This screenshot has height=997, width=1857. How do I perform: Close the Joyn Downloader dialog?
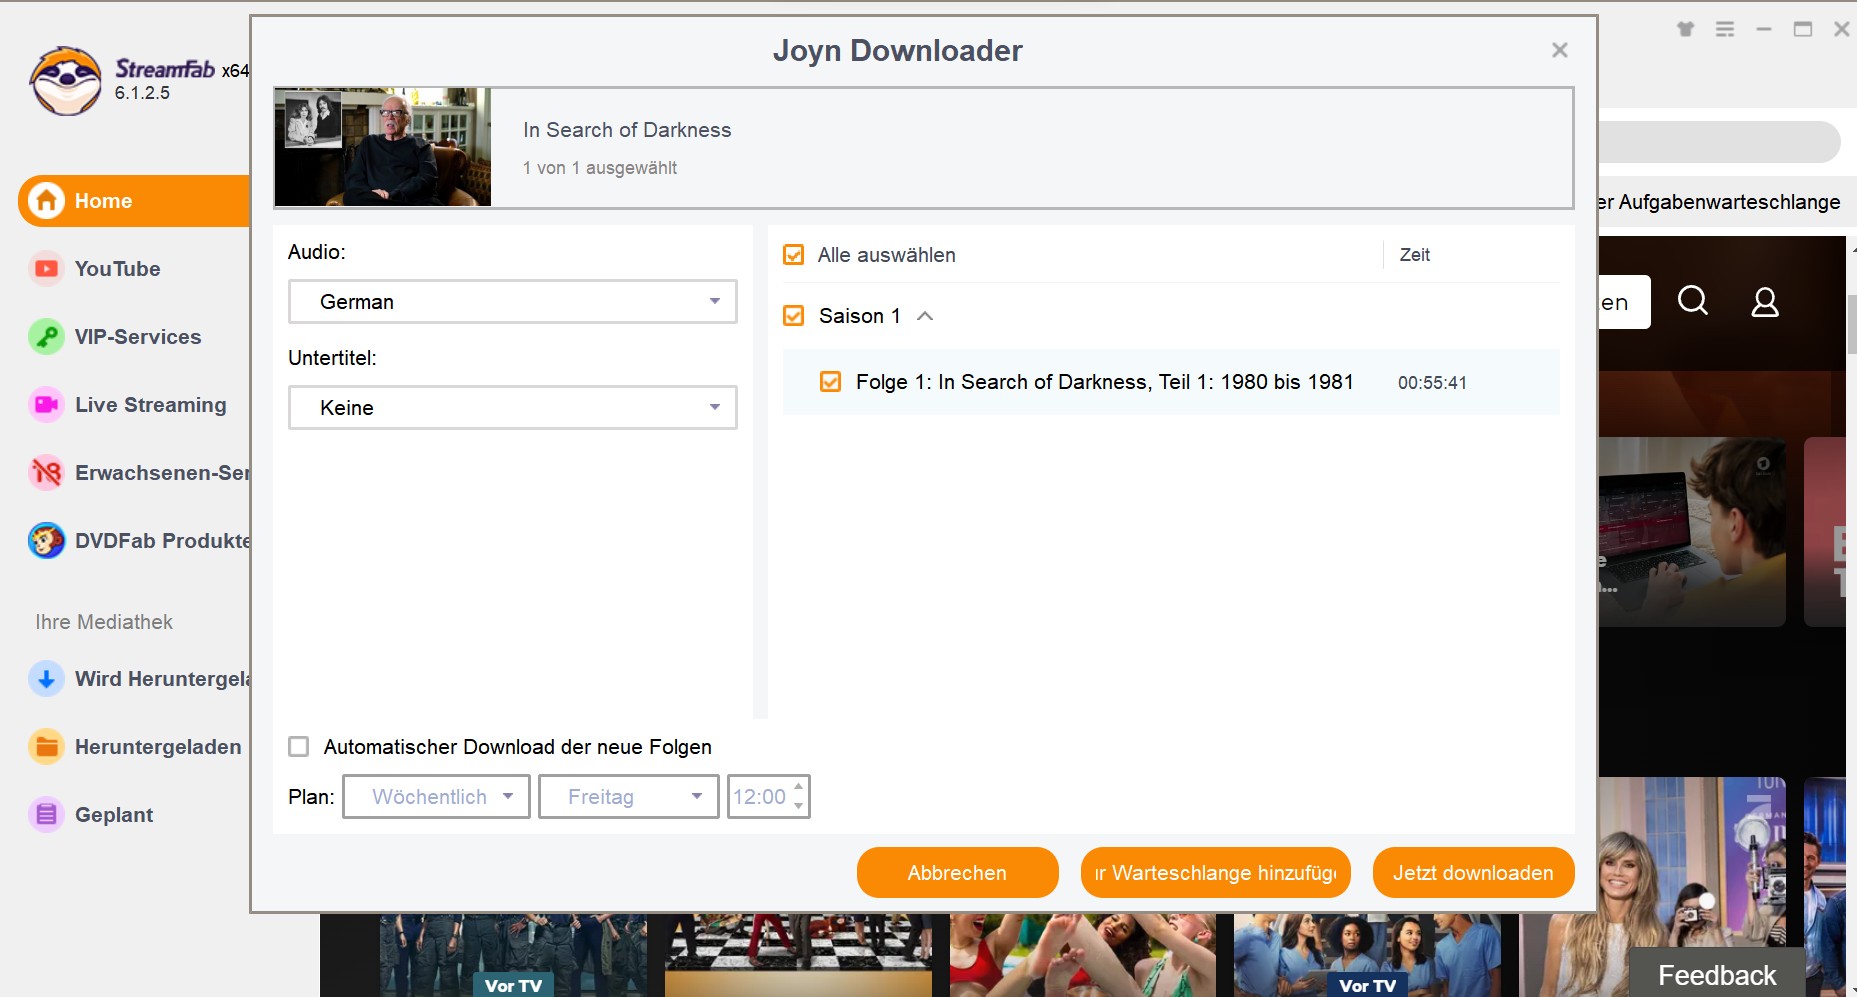pyautogui.click(x=1559, y=50)
